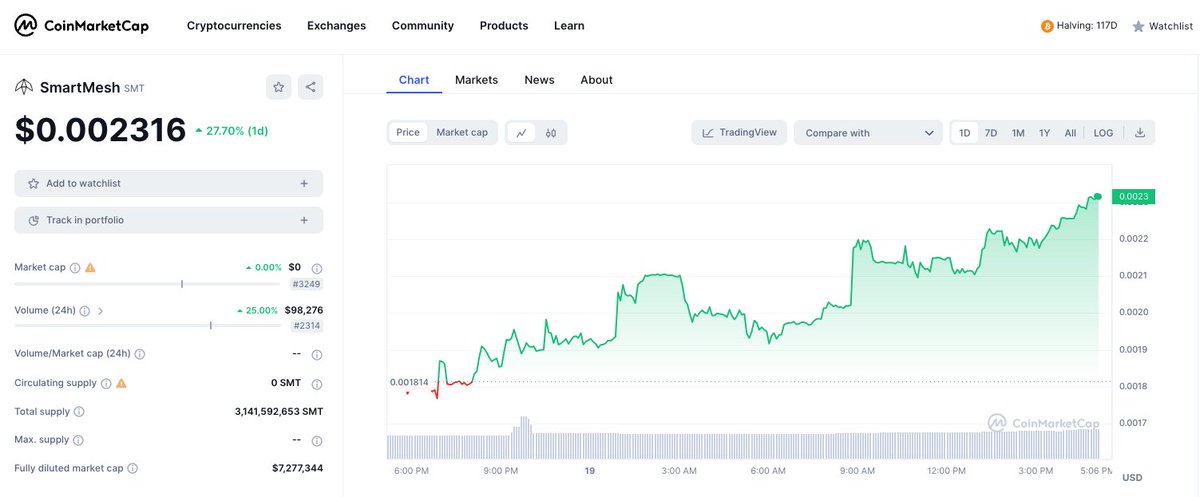Image resolution: width=1200 pixels, height=497 pixels.
Task: Click market cap rank #3249 badge
Action: (x=306, y=283)
